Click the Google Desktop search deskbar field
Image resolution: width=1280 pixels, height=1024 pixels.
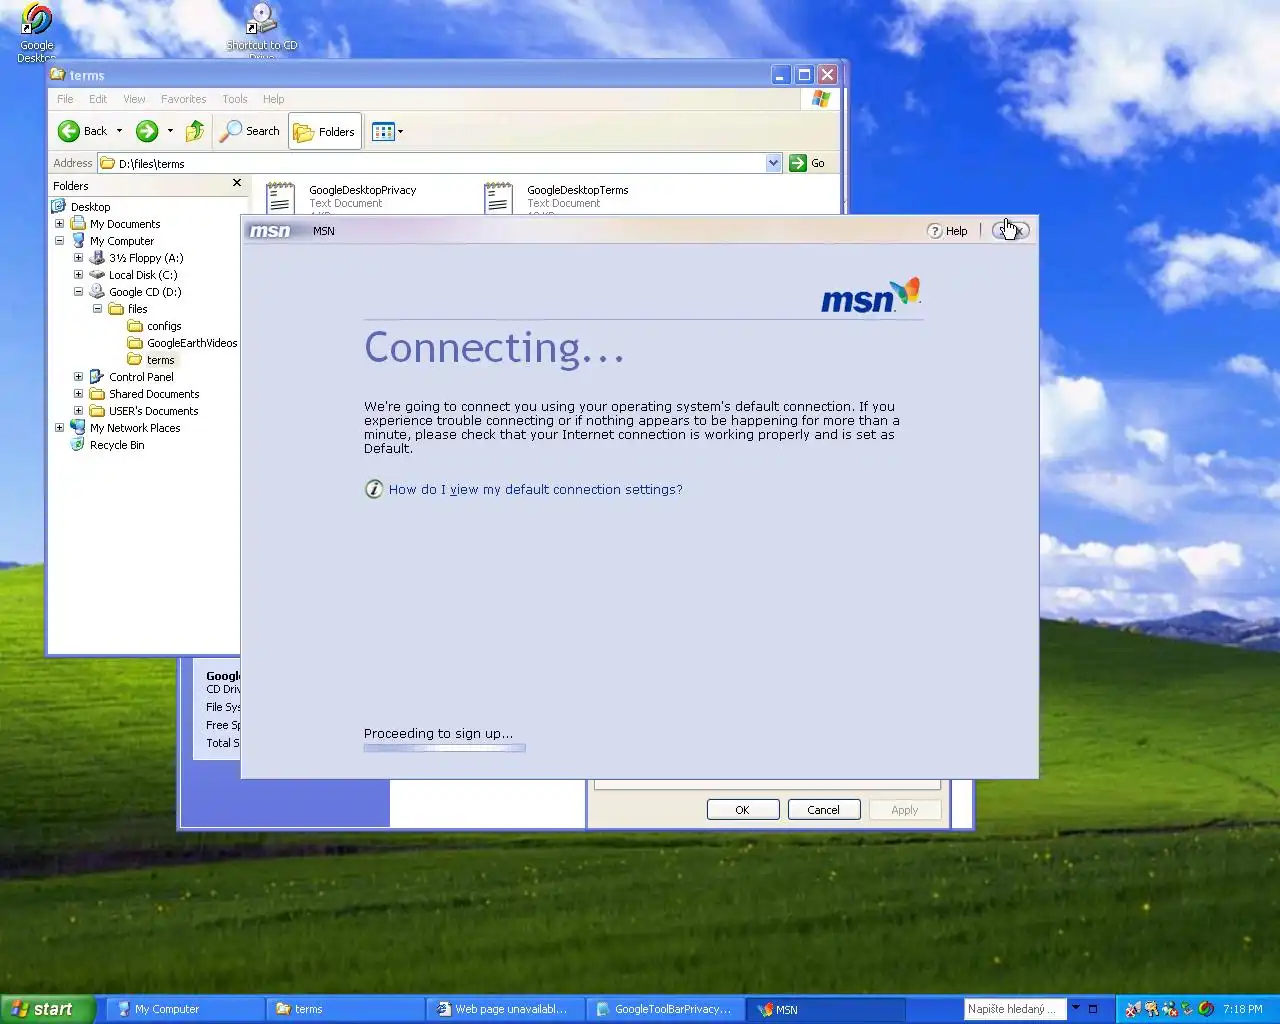1014,1009
